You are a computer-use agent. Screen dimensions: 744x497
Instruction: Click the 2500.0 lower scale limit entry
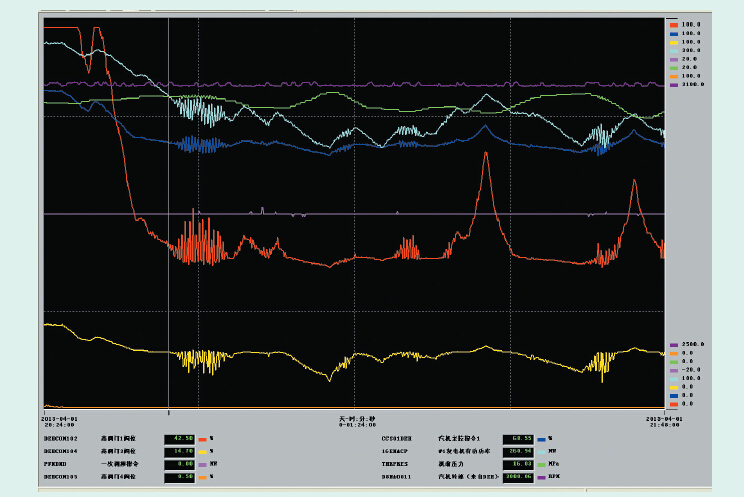[x=694, y=344]
